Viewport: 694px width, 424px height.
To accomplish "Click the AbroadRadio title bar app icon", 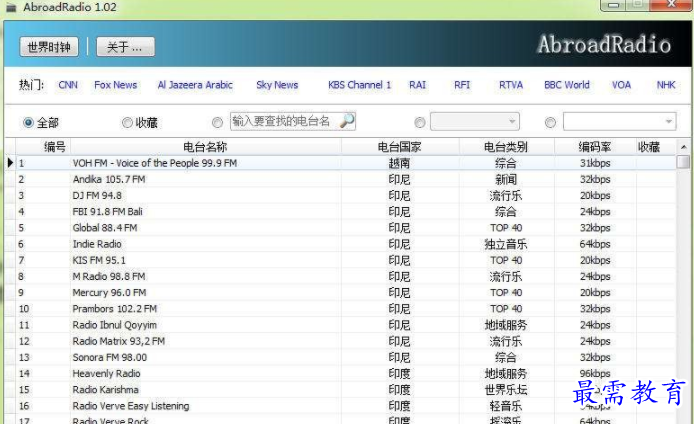I will [11, 7].
